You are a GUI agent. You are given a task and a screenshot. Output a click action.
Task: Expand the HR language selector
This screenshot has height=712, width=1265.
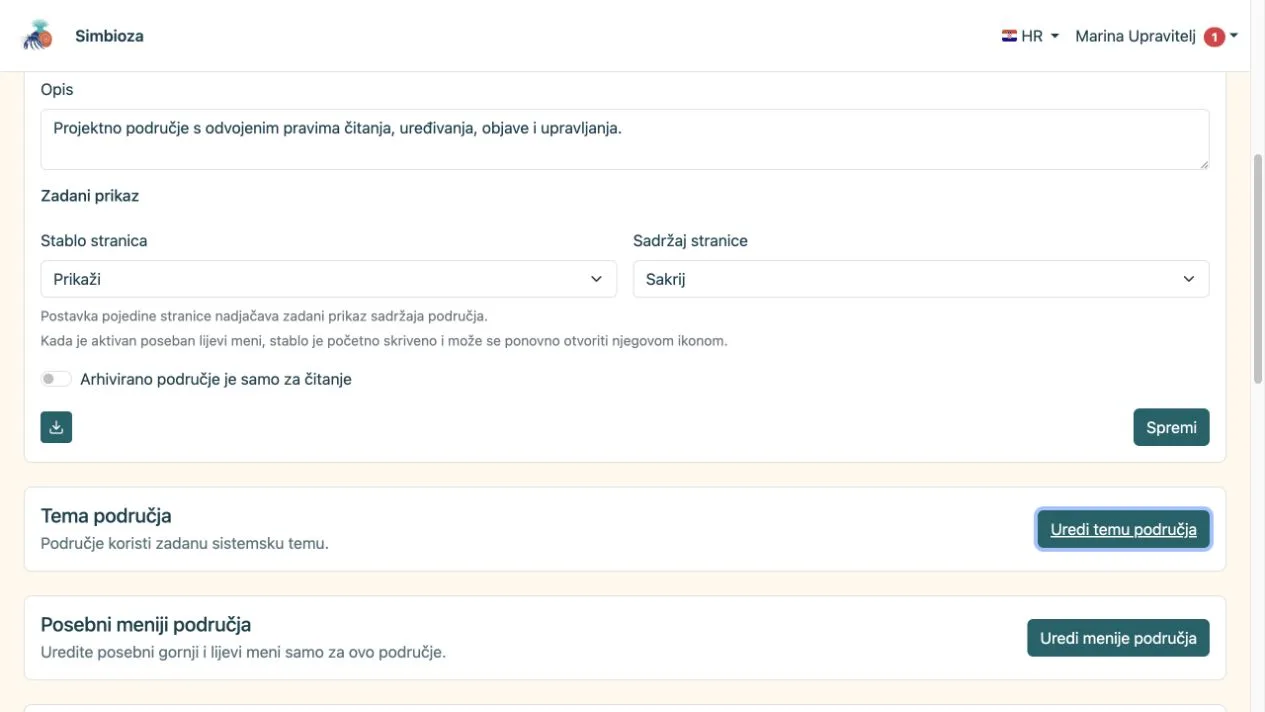pyautogui.click(x=1030, y=36)
